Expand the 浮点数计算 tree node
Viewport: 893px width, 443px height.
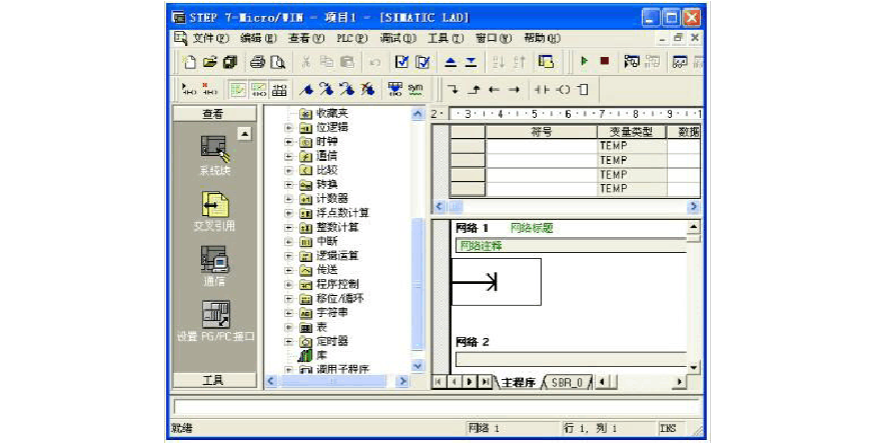[x=288, y=213]
